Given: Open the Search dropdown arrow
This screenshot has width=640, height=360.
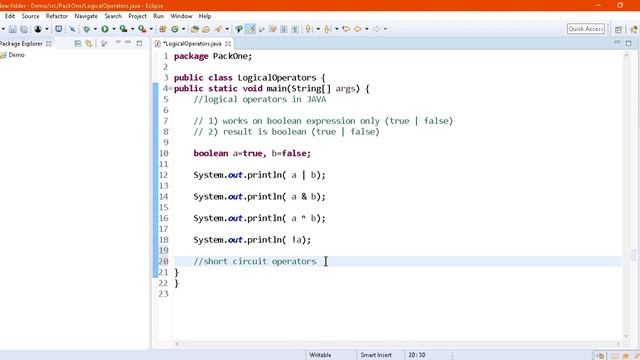Looking at the screenshot, I should [x=227, y=29].
